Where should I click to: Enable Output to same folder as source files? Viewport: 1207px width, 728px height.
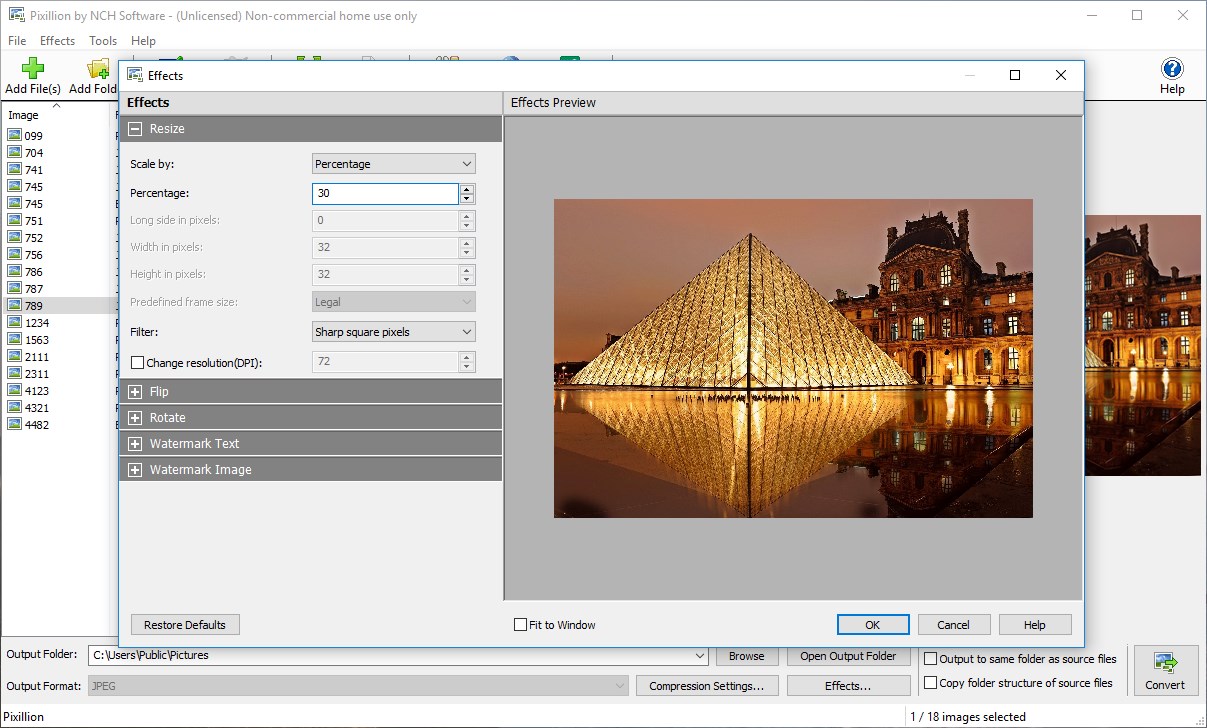tap(930, 658)
